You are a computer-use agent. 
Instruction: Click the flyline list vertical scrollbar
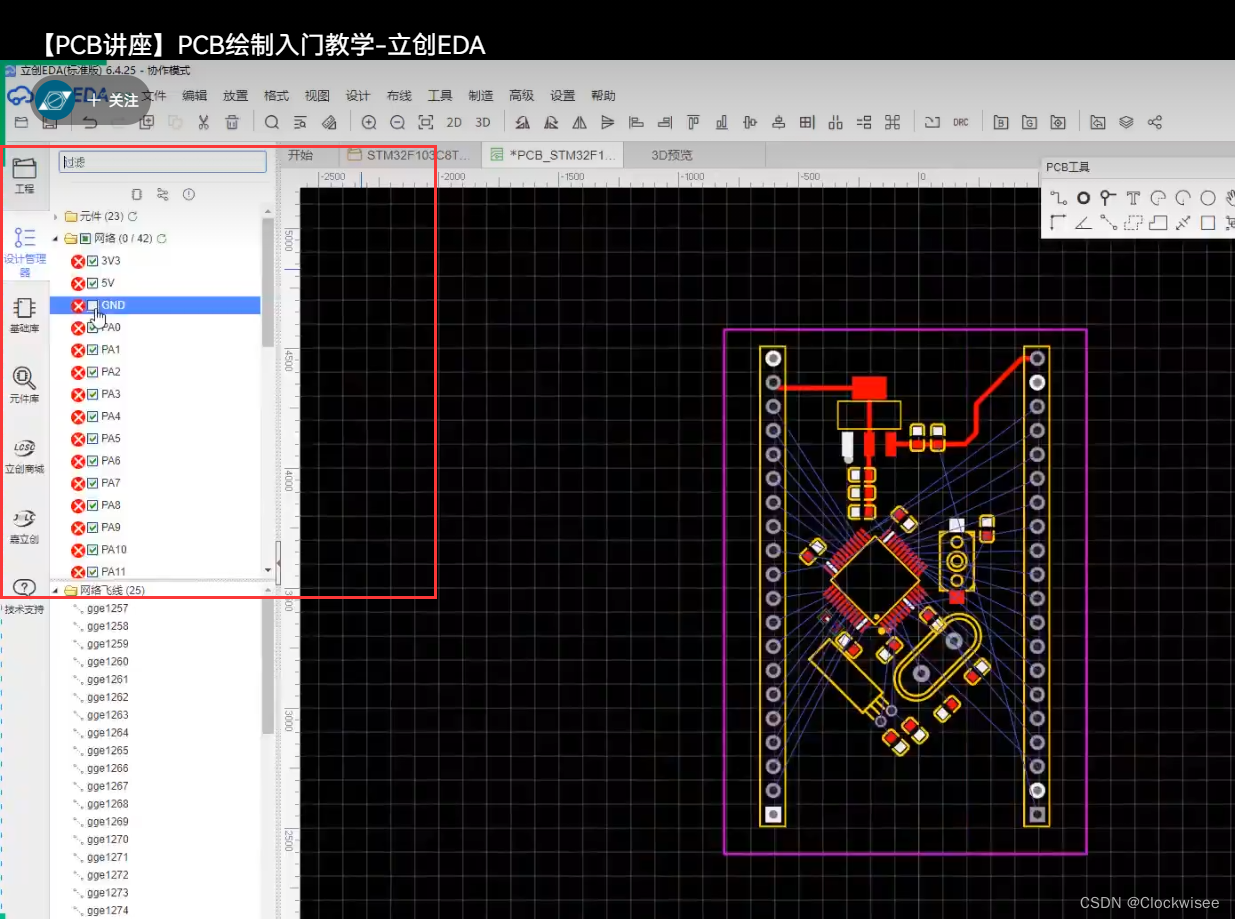(x=267, y=666)
